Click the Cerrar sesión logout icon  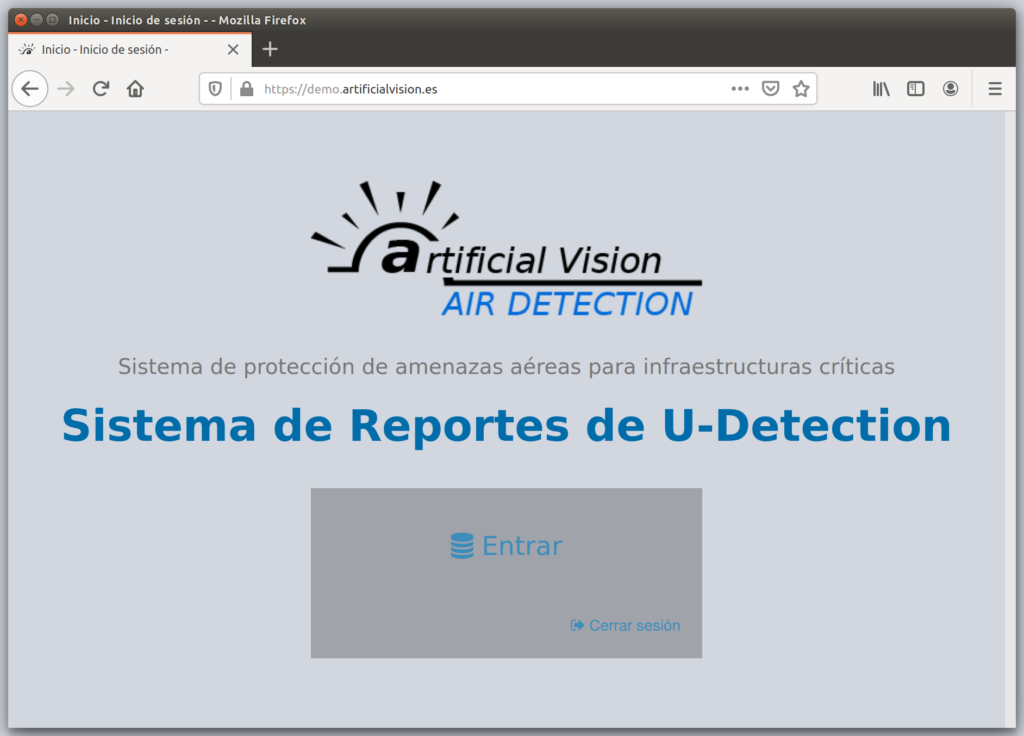[577, 626]
